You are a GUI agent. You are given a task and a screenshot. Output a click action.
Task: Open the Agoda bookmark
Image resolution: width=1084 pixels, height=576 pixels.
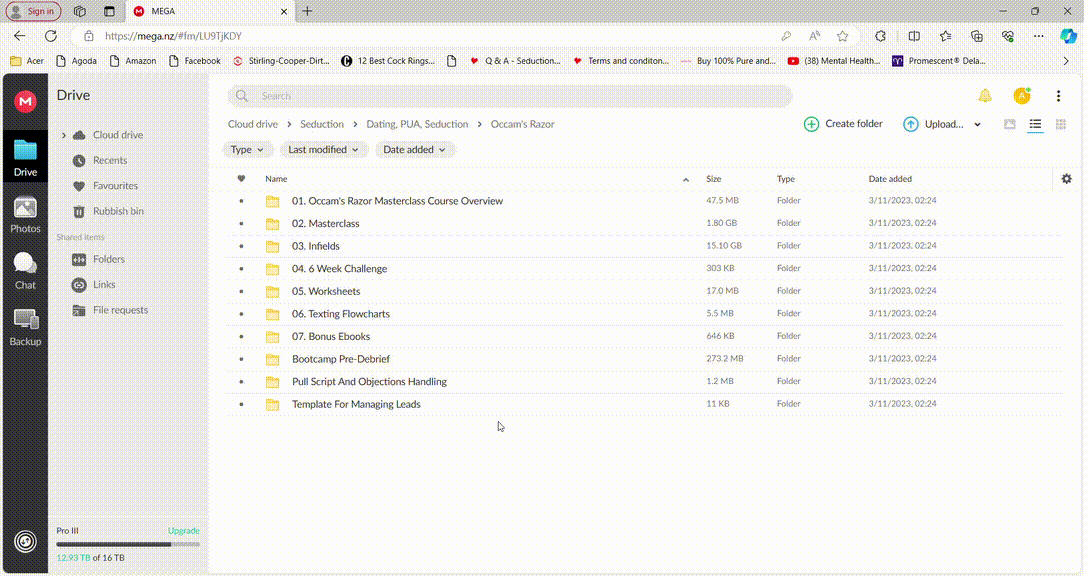tap(77, 61)
